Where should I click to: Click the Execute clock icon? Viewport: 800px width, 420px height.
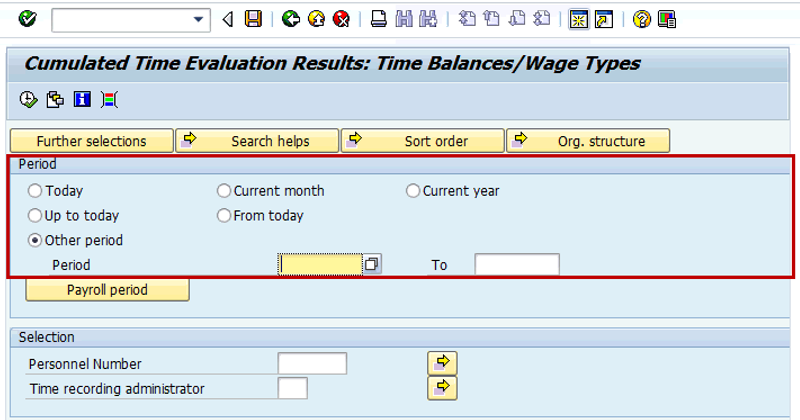coord(28,98)
